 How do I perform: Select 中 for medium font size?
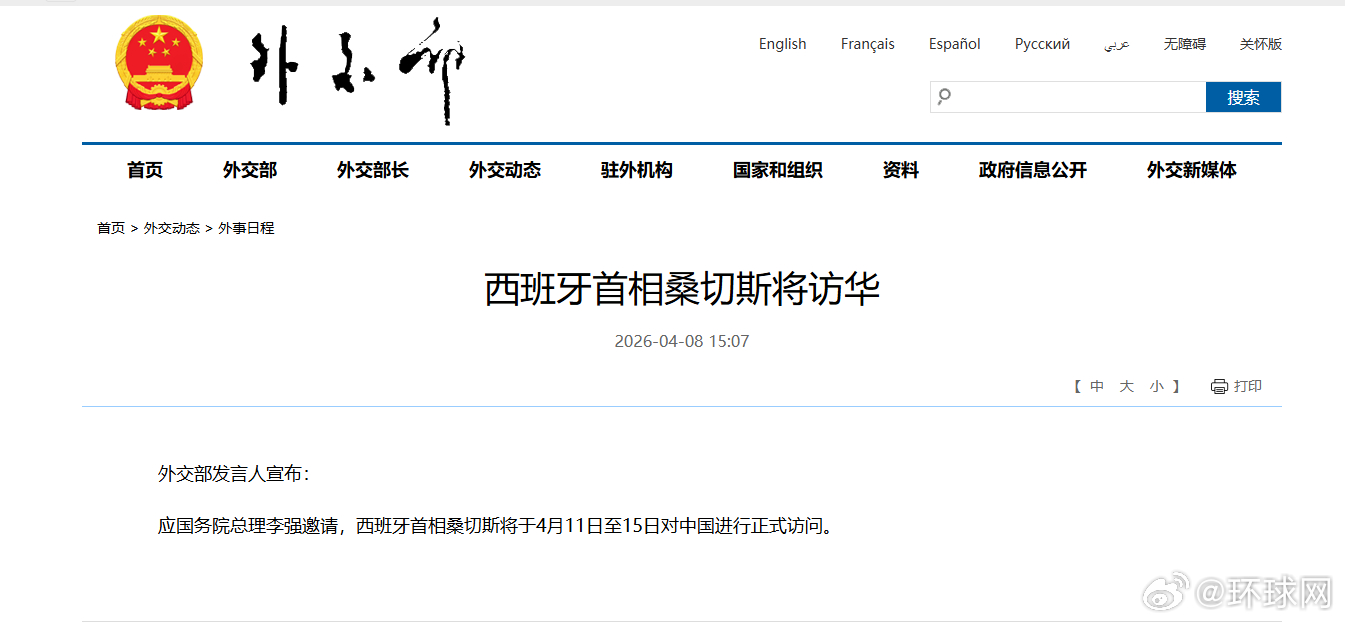click(1096, 386)
